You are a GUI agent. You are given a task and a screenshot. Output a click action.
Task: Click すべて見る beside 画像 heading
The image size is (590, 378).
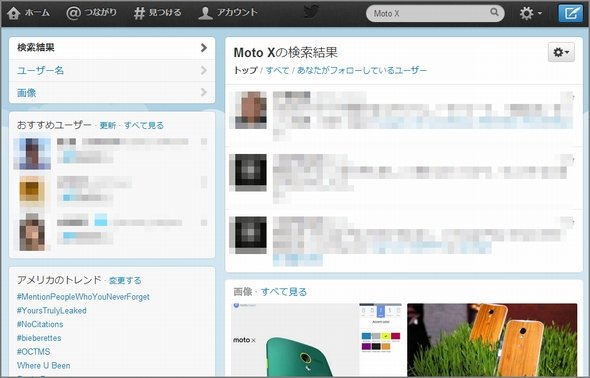tap(284, 292)
